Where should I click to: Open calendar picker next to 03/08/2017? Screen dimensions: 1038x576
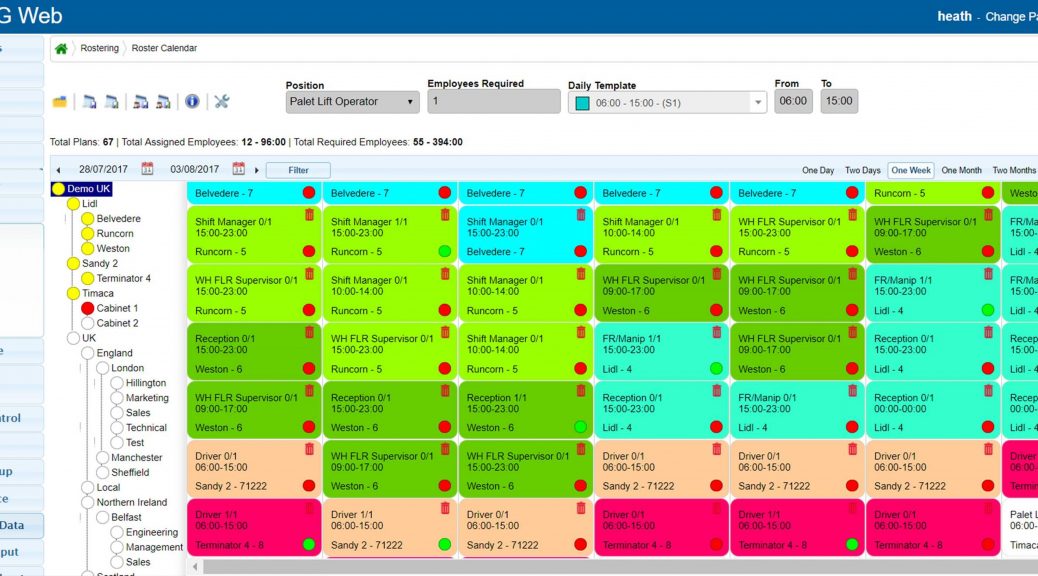pos(238,170)
